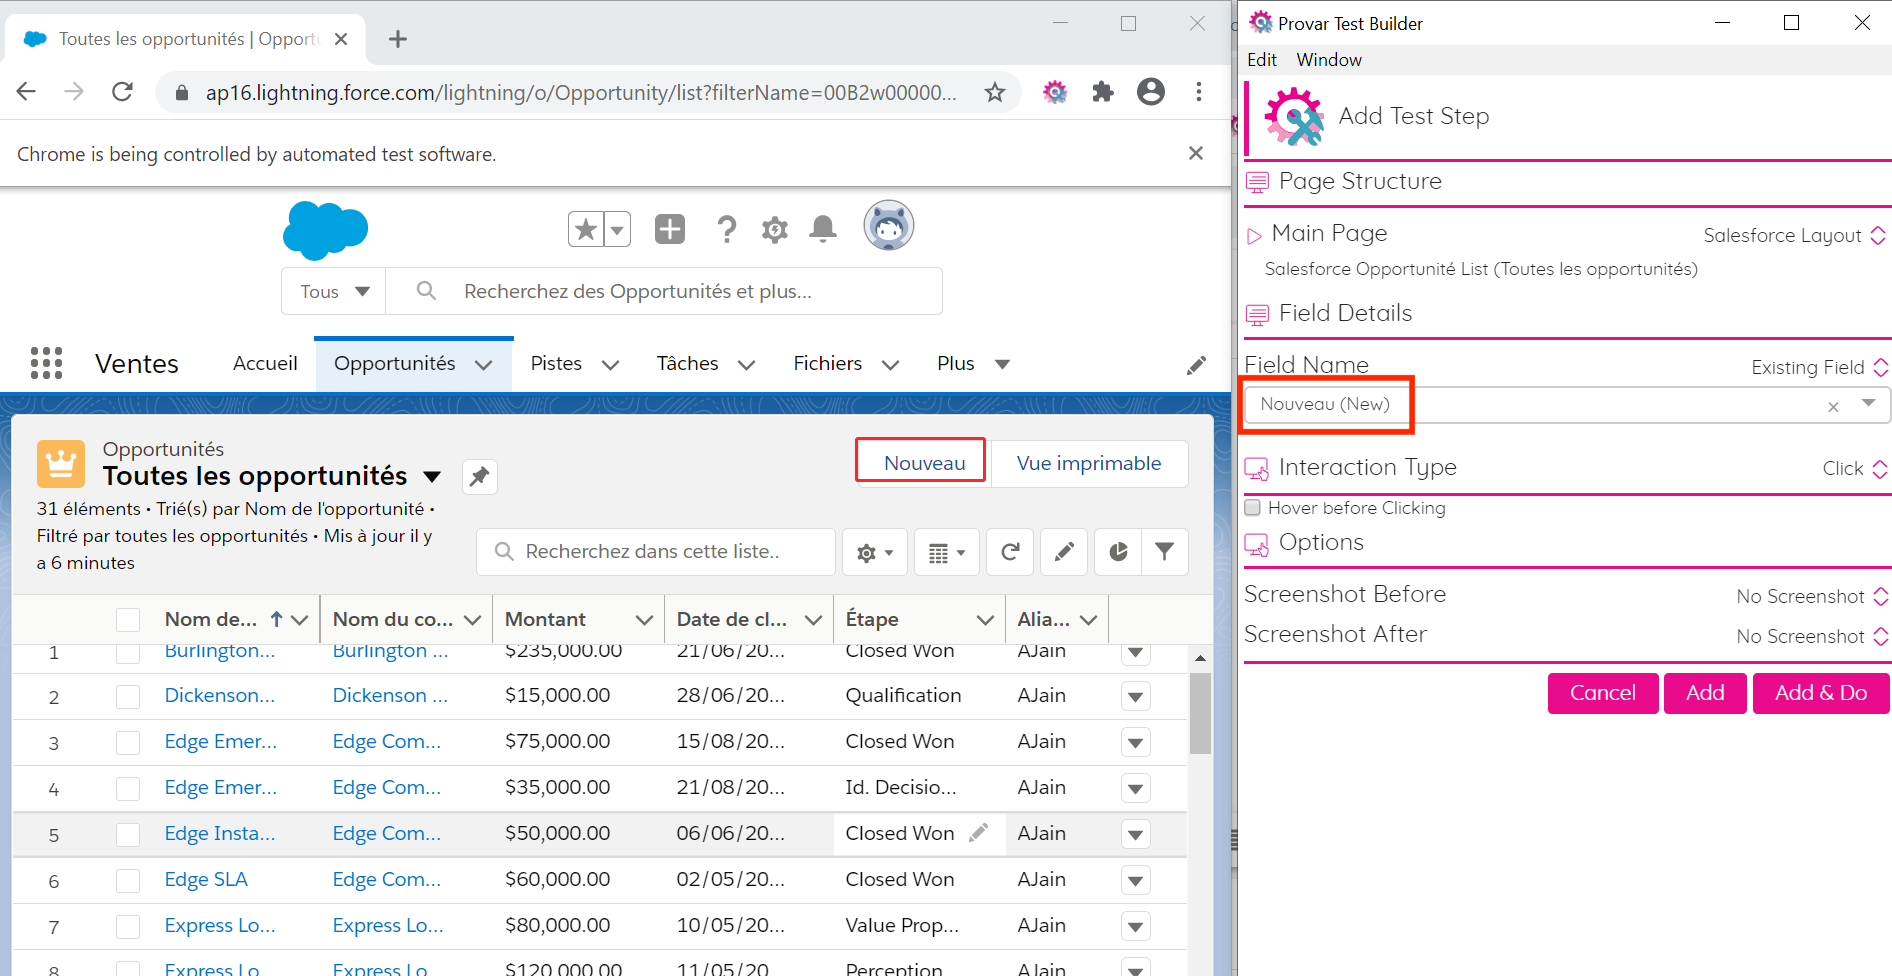Expand the Pistes tab chevron

click(610, 365)
